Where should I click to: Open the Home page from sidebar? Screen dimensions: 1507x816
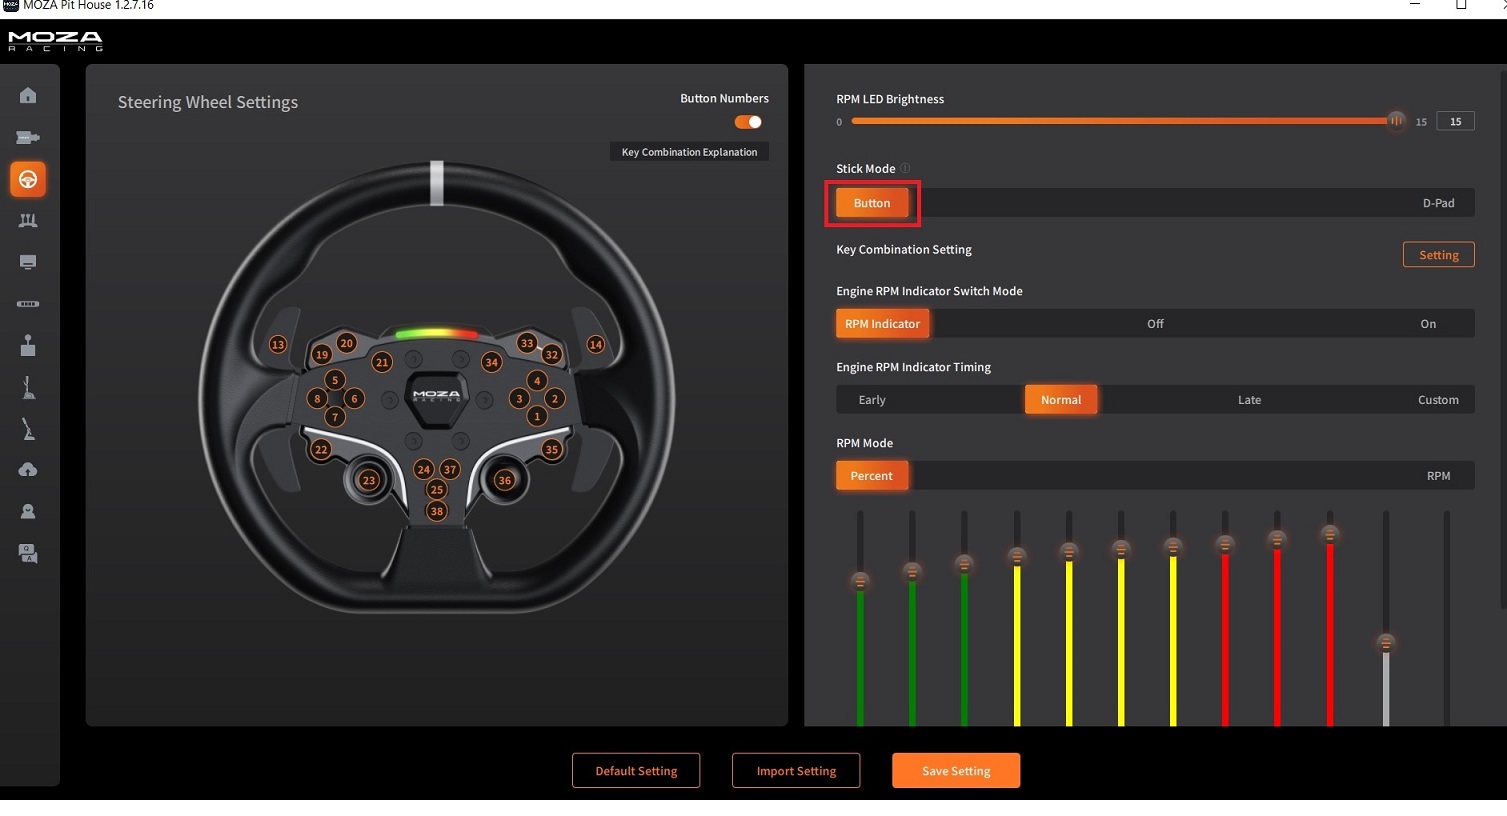click(28, 96)
